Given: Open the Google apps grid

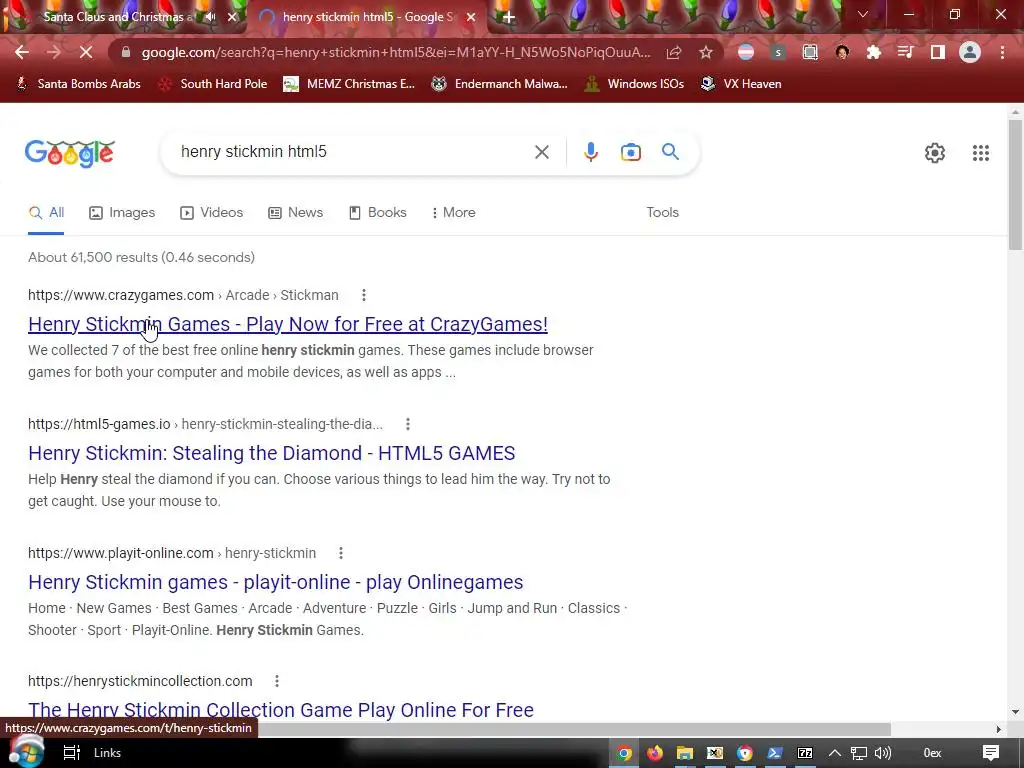Looking at the screenshot, I should (980, 153).
